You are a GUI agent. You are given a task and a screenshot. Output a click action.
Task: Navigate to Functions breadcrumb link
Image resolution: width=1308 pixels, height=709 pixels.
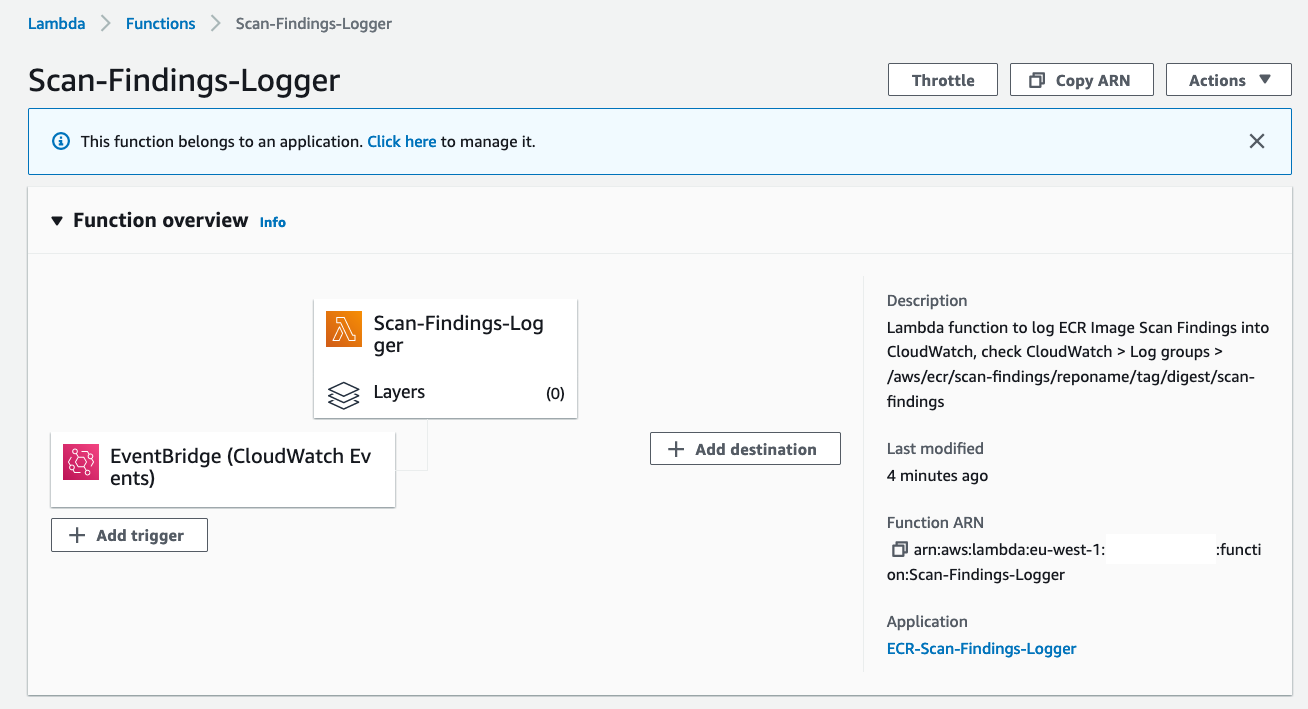[160, 23]
